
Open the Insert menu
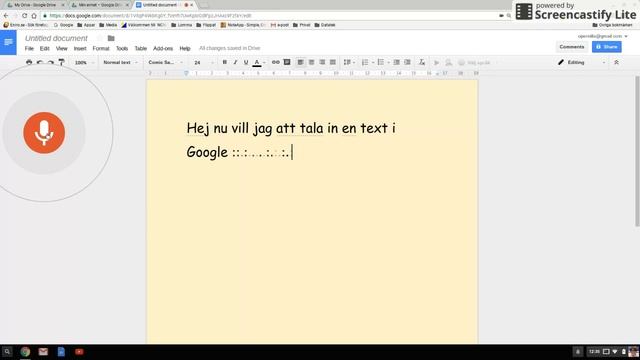coord(80,48)
